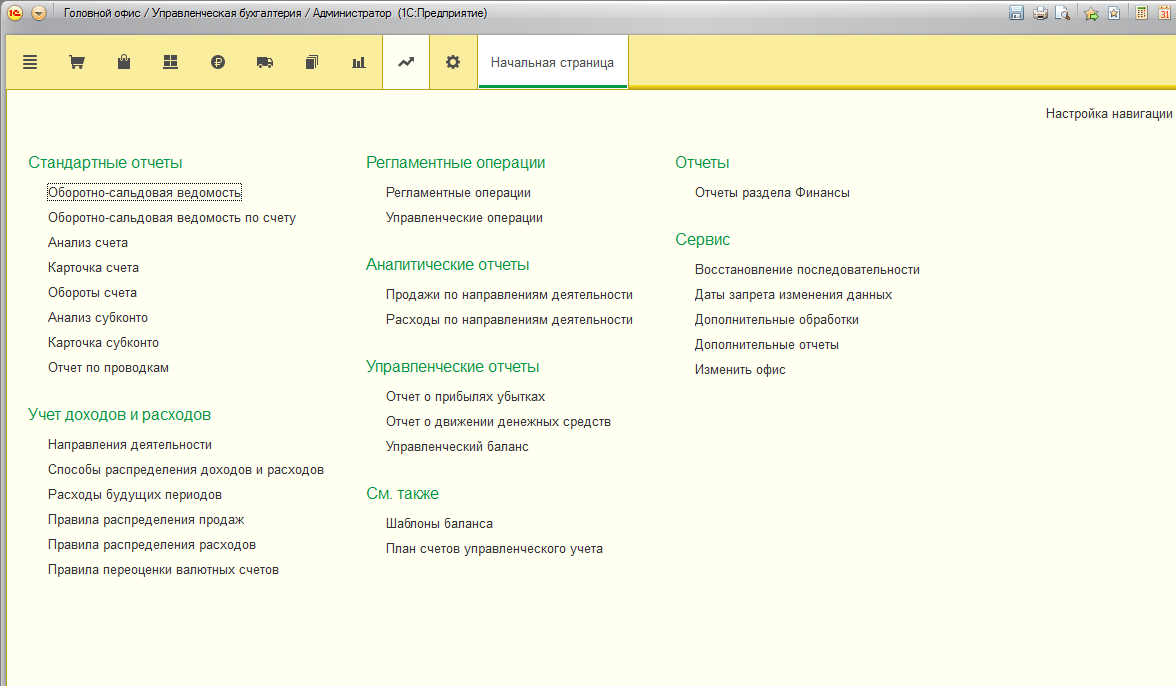Open Отчеты раздела Финансы
Image resolution: width=1176 pixels, height=686 pixels.
[x=772, y=193]
